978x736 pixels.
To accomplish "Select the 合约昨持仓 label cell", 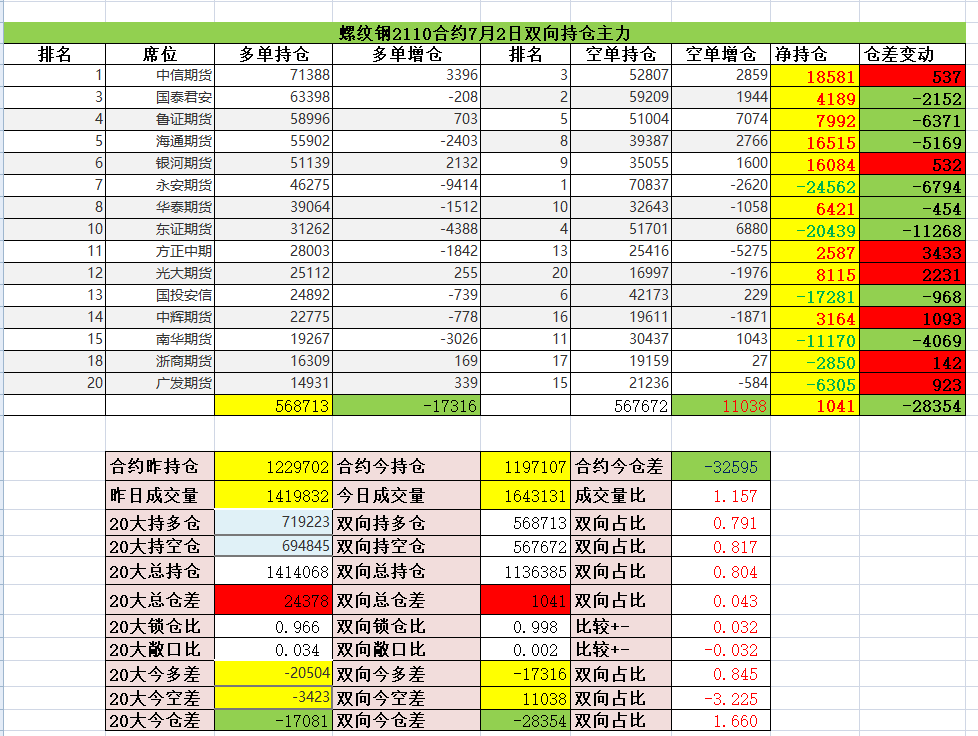I will [160, 466].
